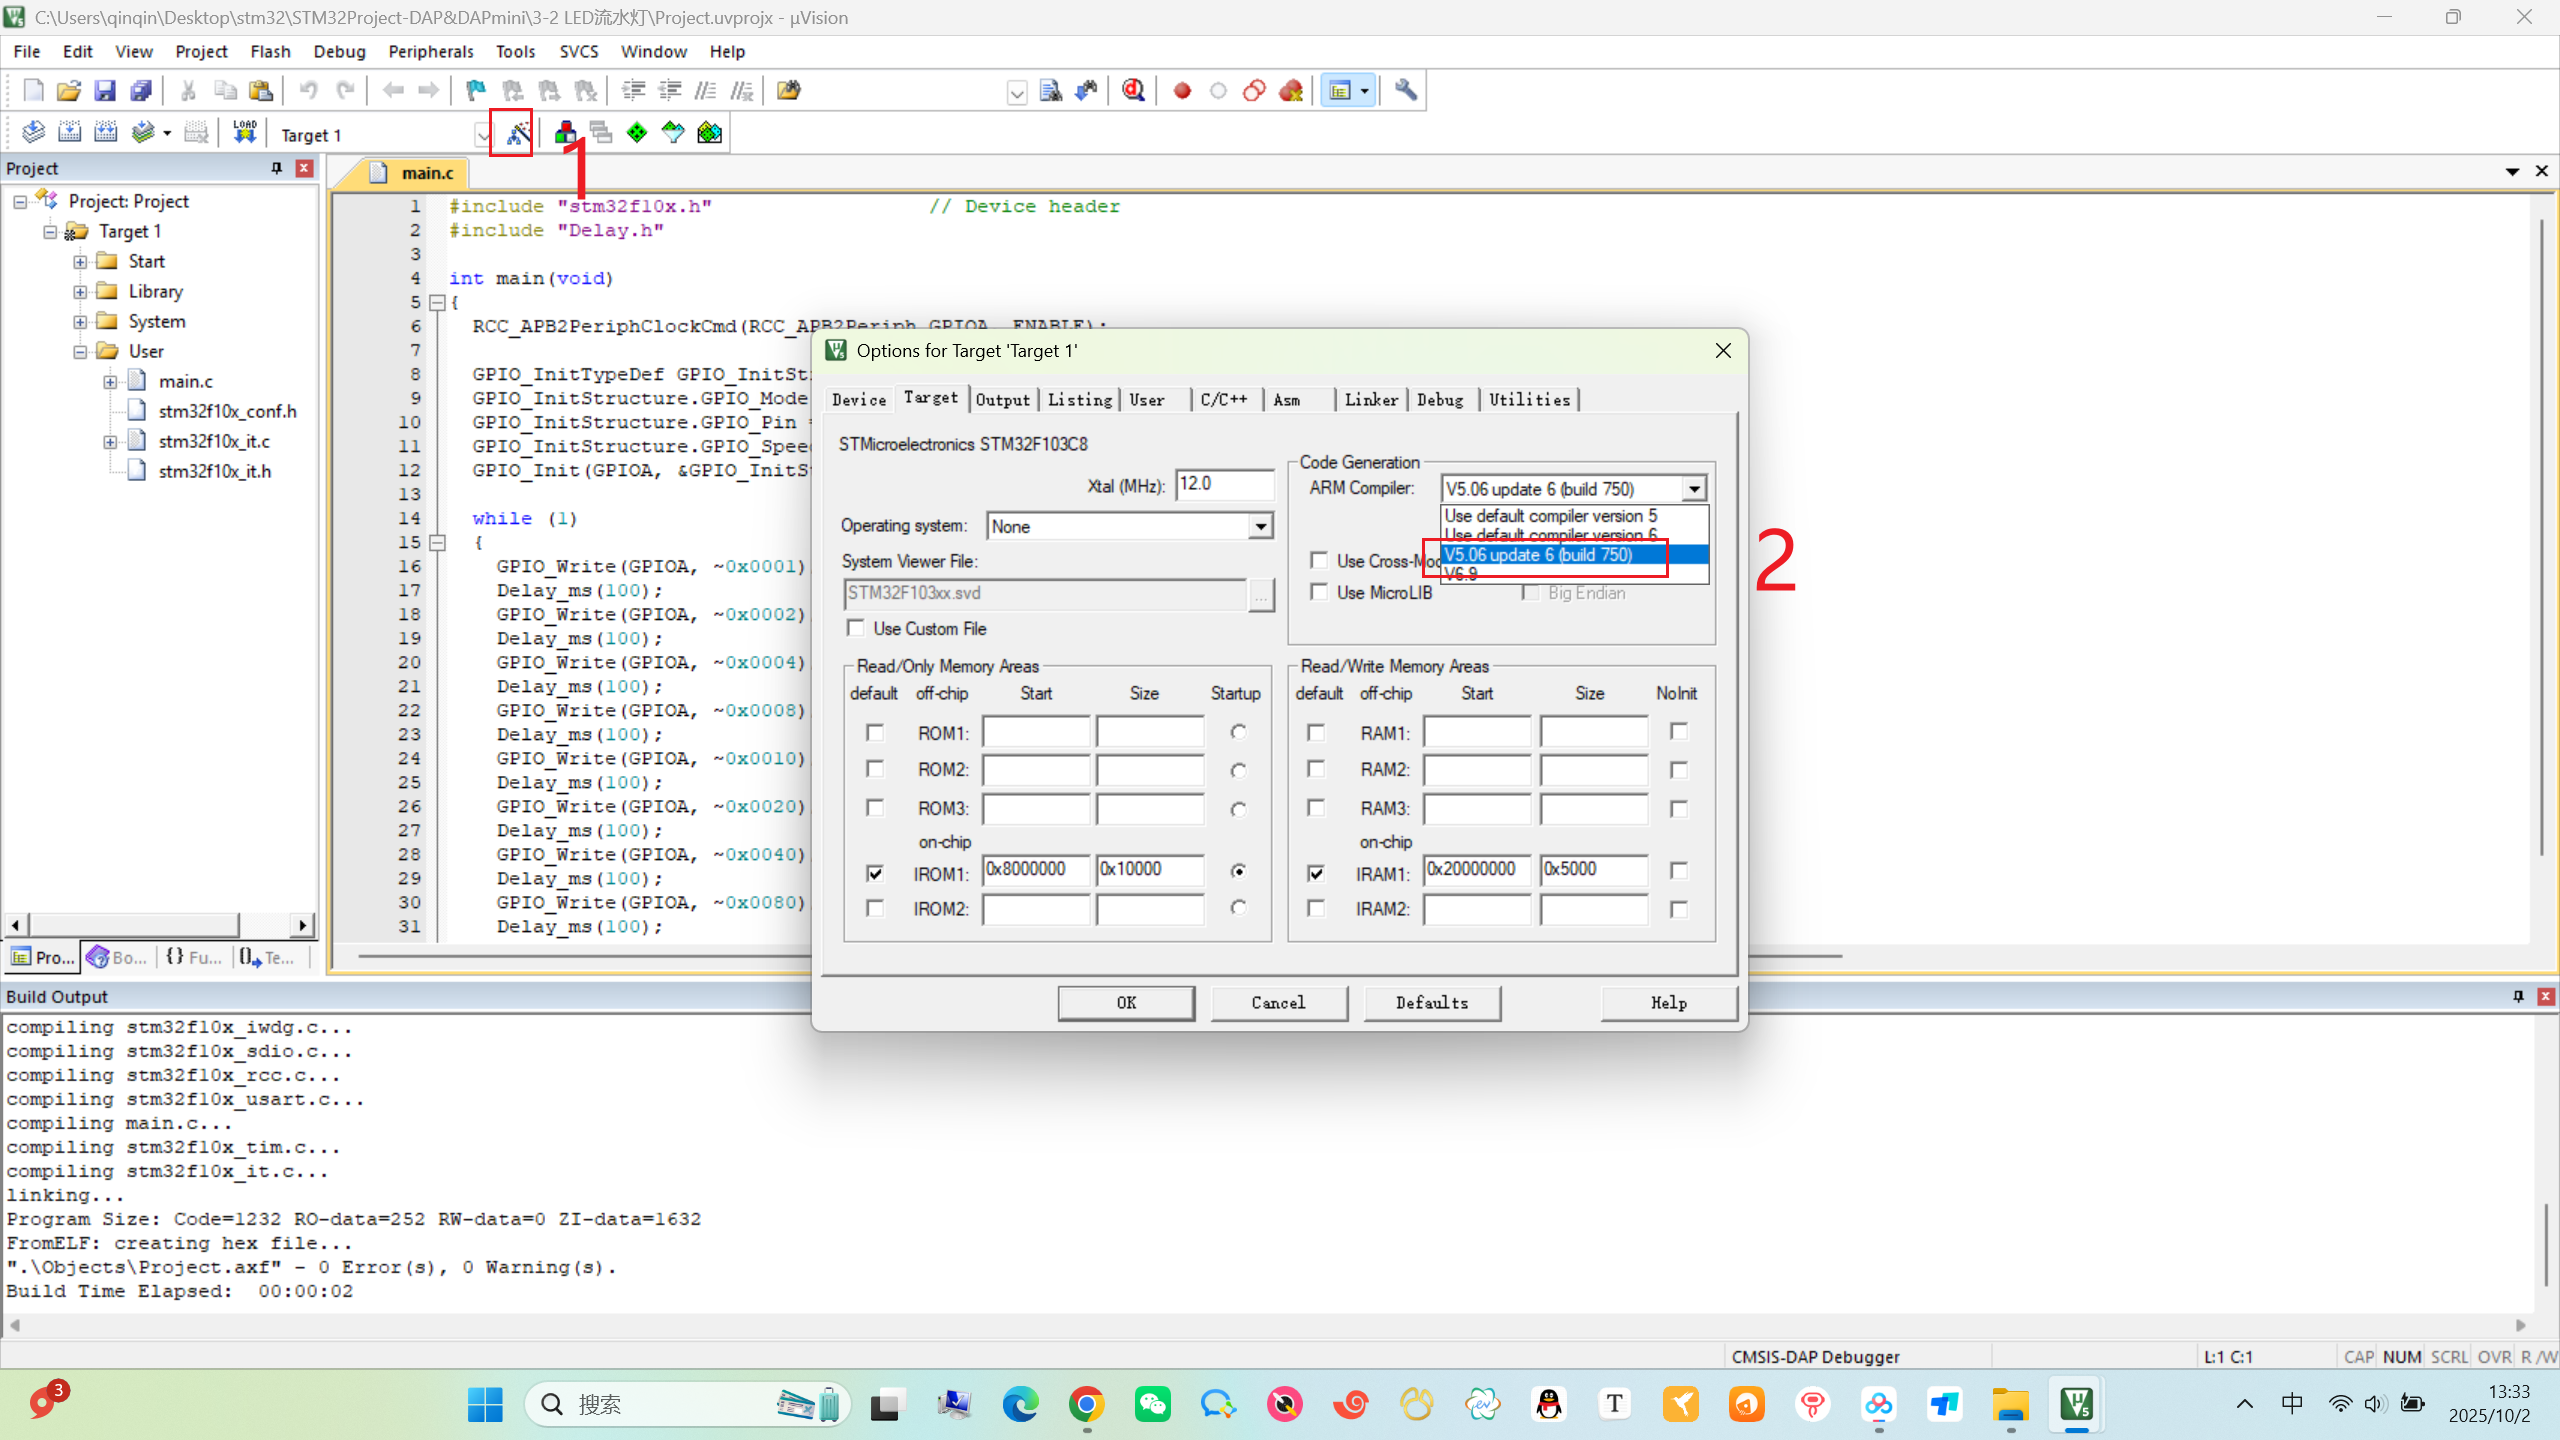Start the debug session icon

[1132, 91]
